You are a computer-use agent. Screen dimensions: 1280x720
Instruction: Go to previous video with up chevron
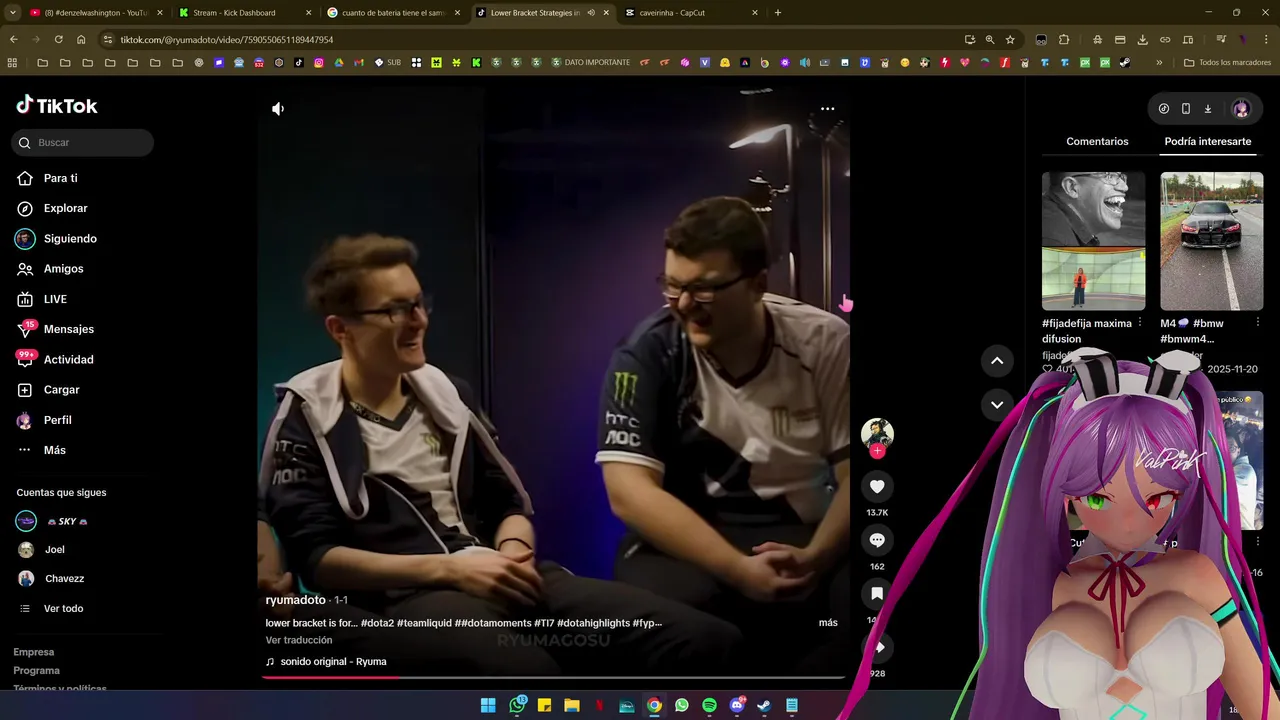coord(997,361)
